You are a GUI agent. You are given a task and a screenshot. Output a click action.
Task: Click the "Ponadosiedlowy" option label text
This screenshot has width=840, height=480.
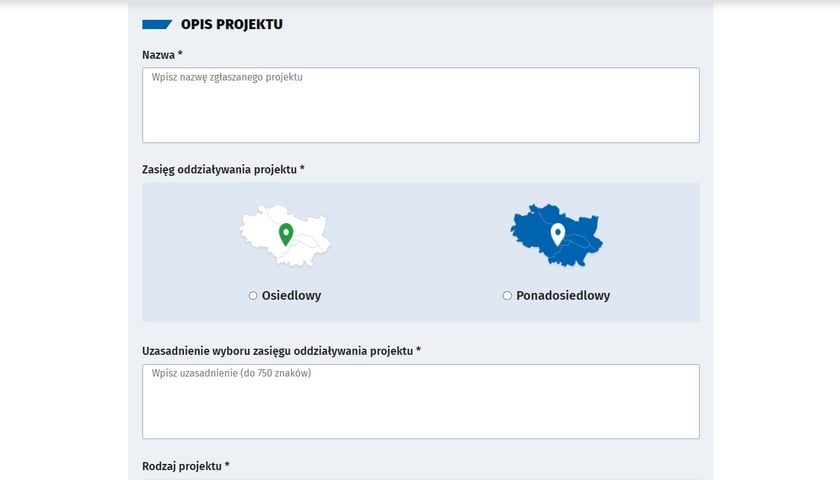(563, 296)
